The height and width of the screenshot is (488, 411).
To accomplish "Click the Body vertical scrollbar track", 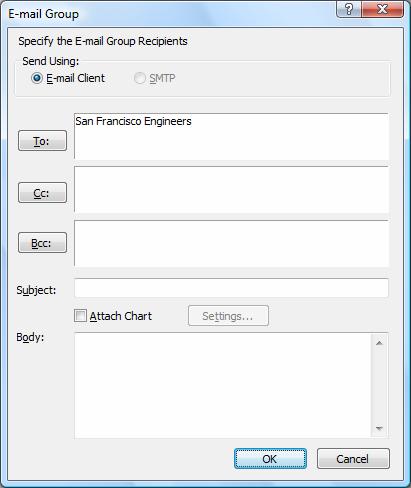I will coord(379,386).
